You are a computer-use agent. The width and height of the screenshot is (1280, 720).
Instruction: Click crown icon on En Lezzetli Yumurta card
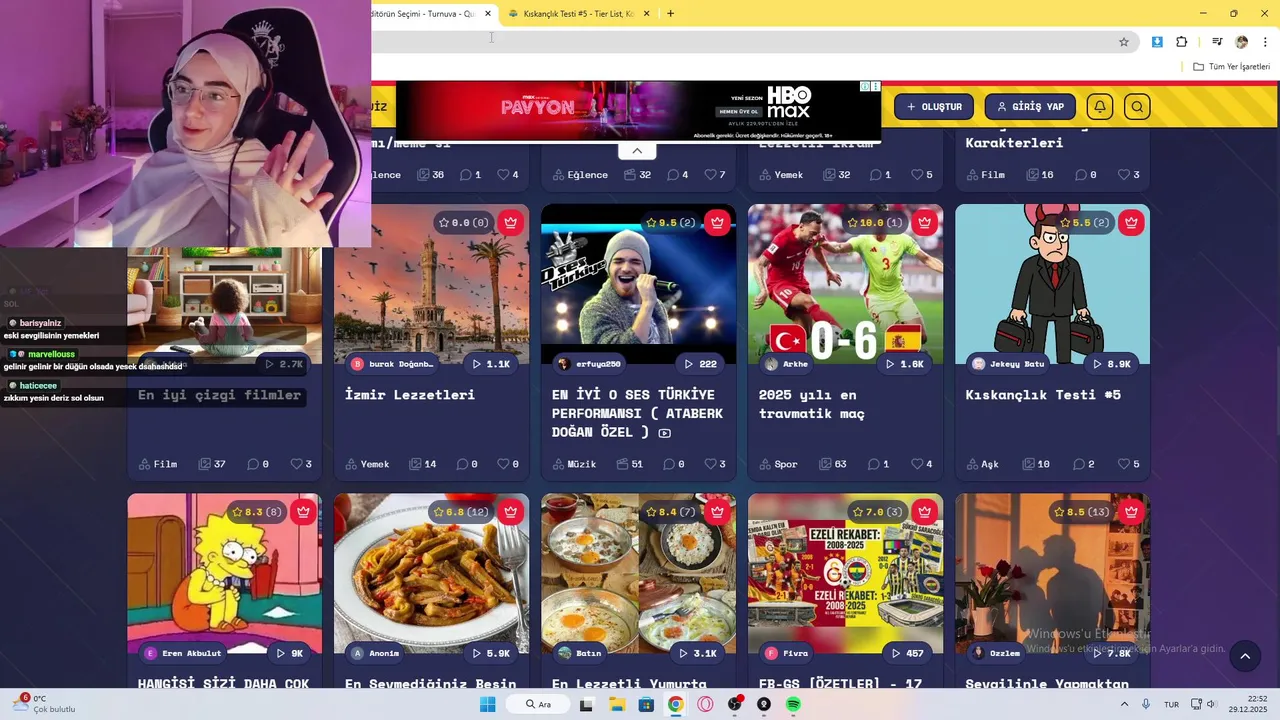pyautogui.click(x=718, y=512)
